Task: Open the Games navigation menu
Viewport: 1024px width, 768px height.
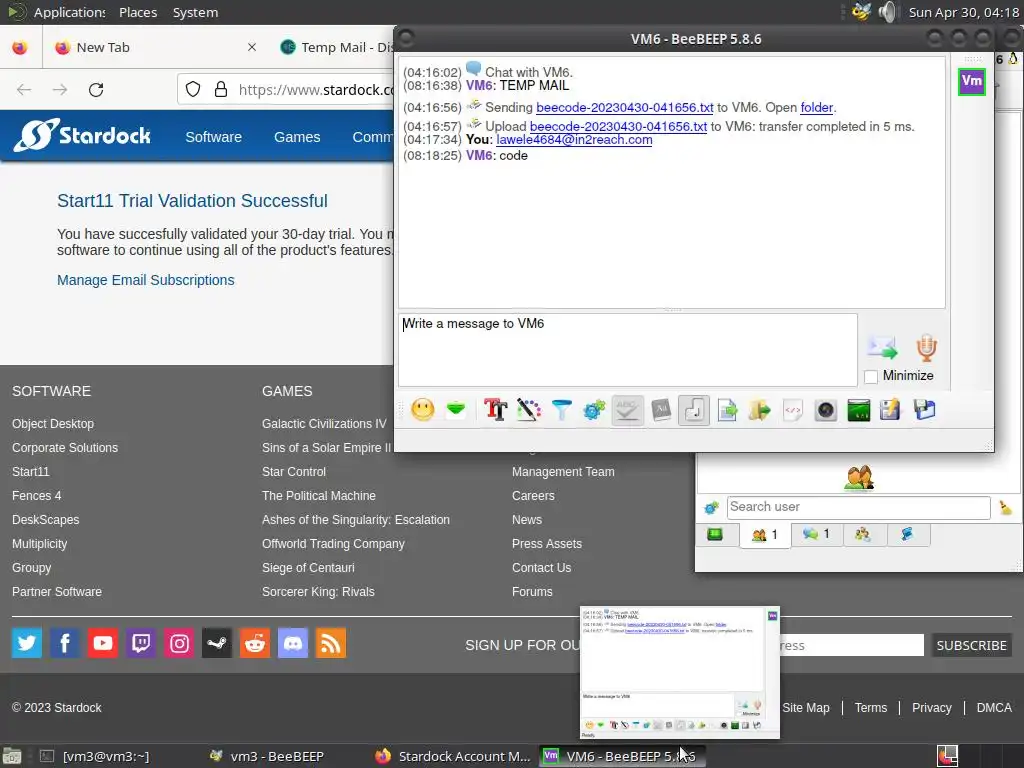Action: (x=297, y=137)
